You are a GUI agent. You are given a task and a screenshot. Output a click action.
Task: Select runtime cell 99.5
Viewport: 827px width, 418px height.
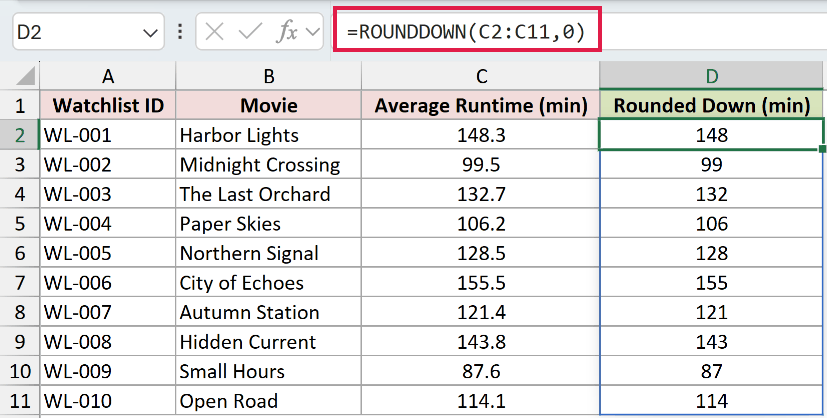481,164
